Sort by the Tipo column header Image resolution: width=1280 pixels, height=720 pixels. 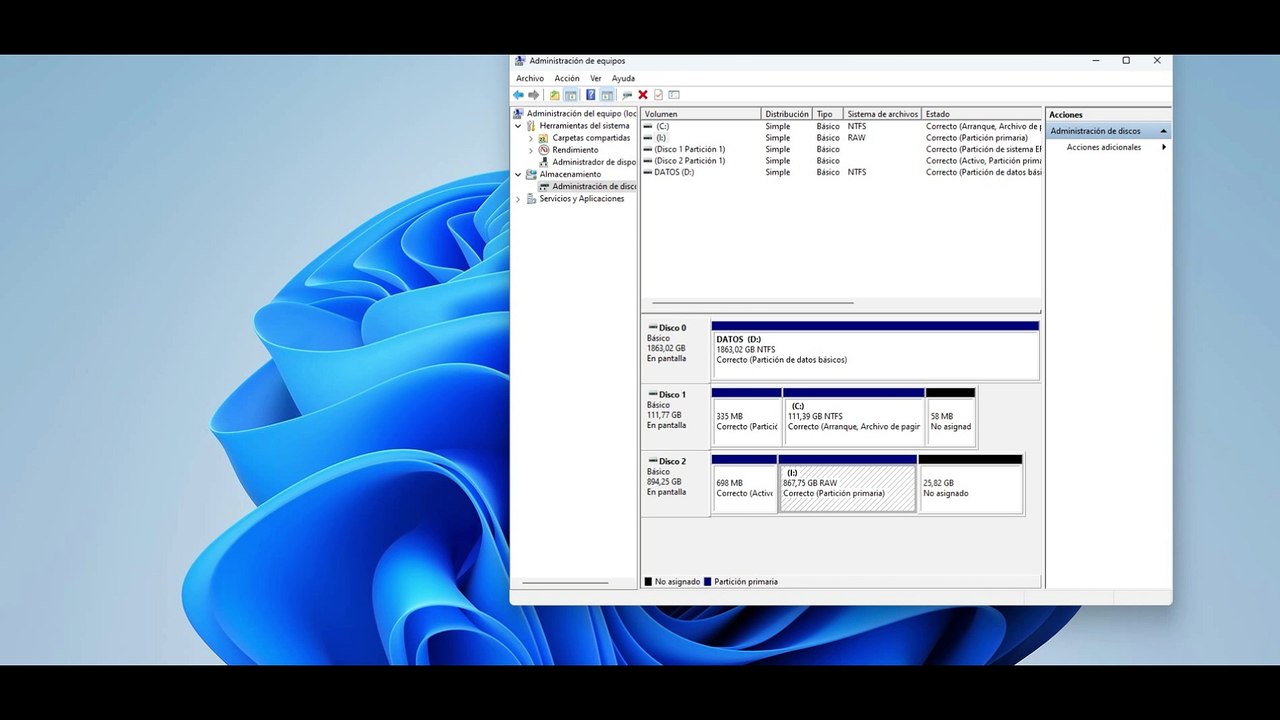(x=828, y=114)
